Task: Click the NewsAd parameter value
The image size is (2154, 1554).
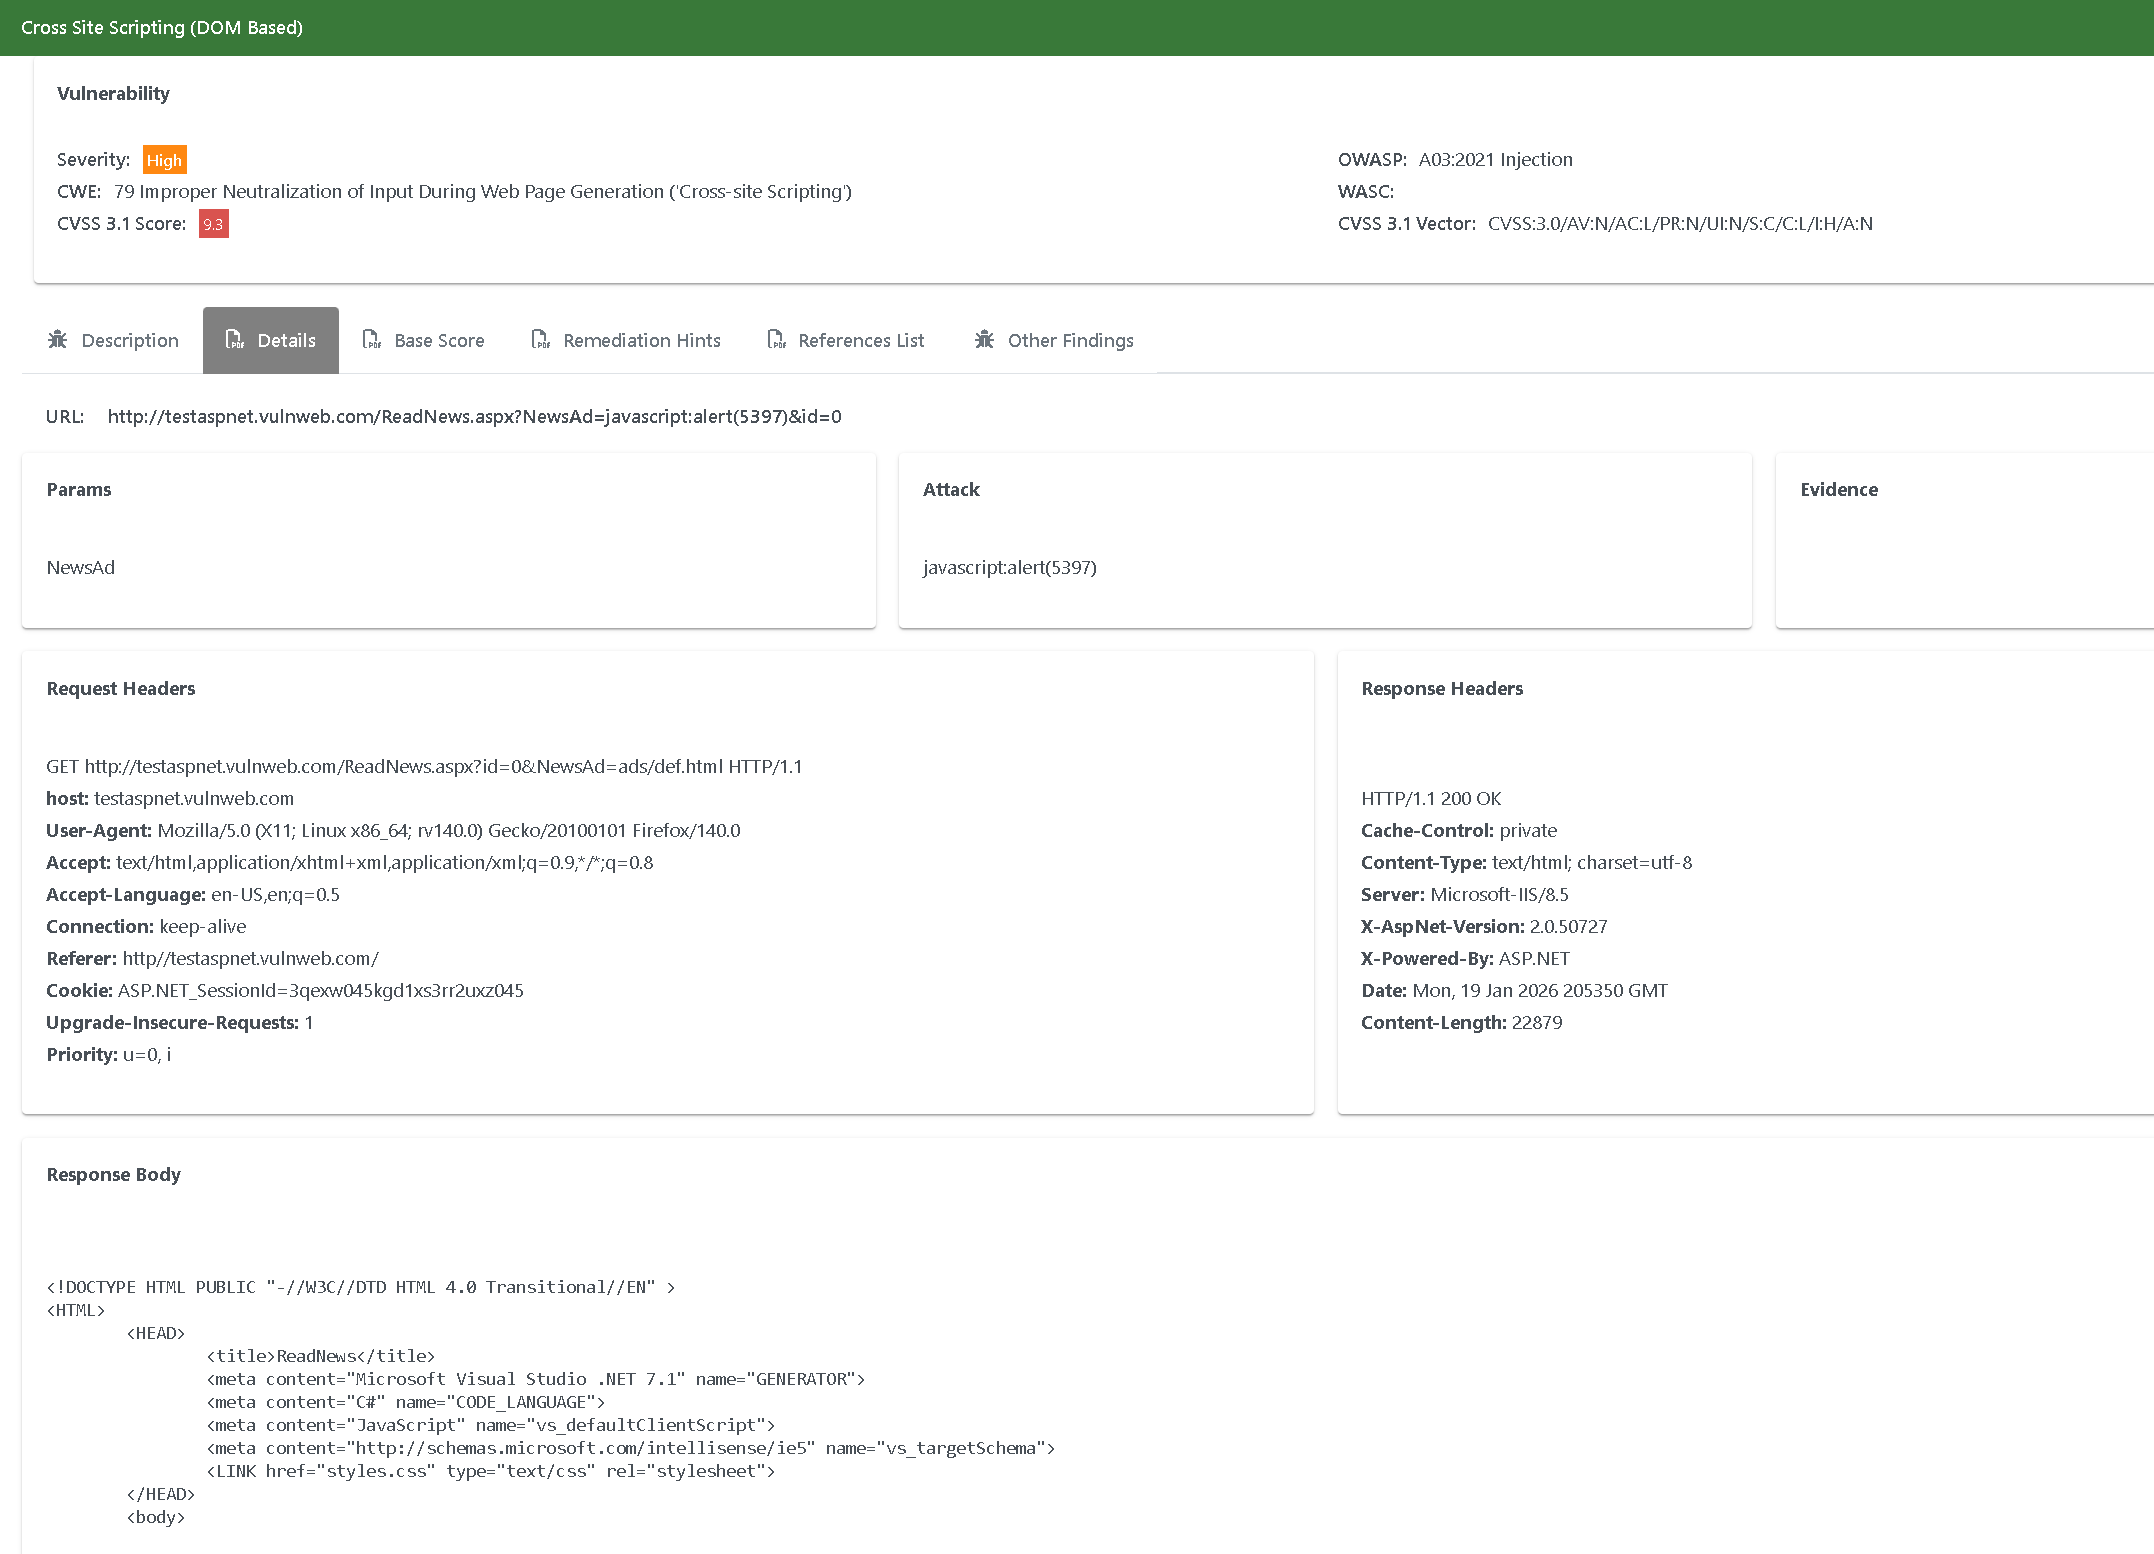Action: click(81, 568)
